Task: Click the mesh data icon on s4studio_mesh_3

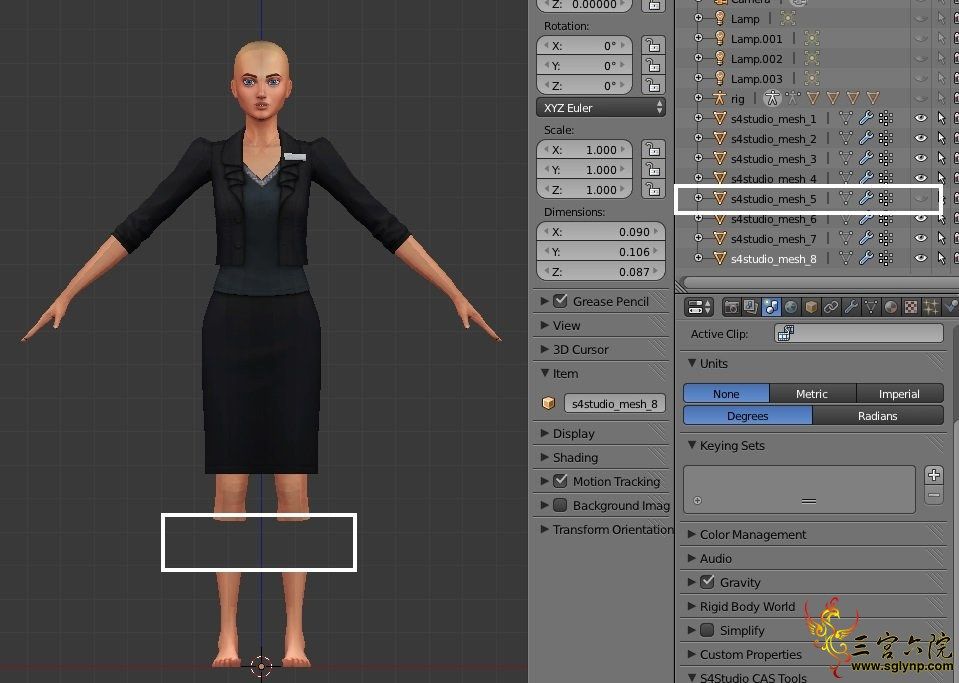Action: [x=845, y=158]
